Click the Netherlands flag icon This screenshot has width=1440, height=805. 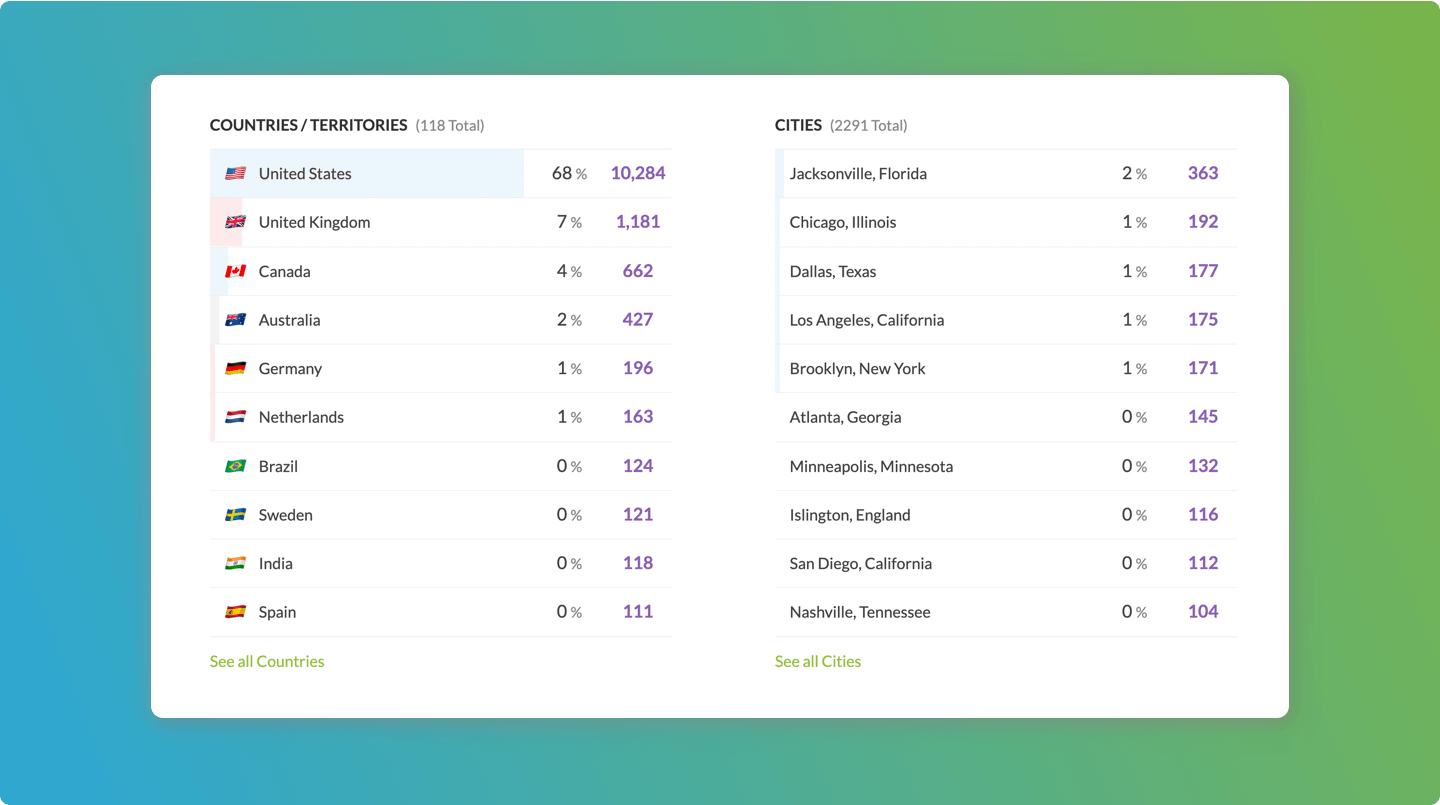(235, 417)
